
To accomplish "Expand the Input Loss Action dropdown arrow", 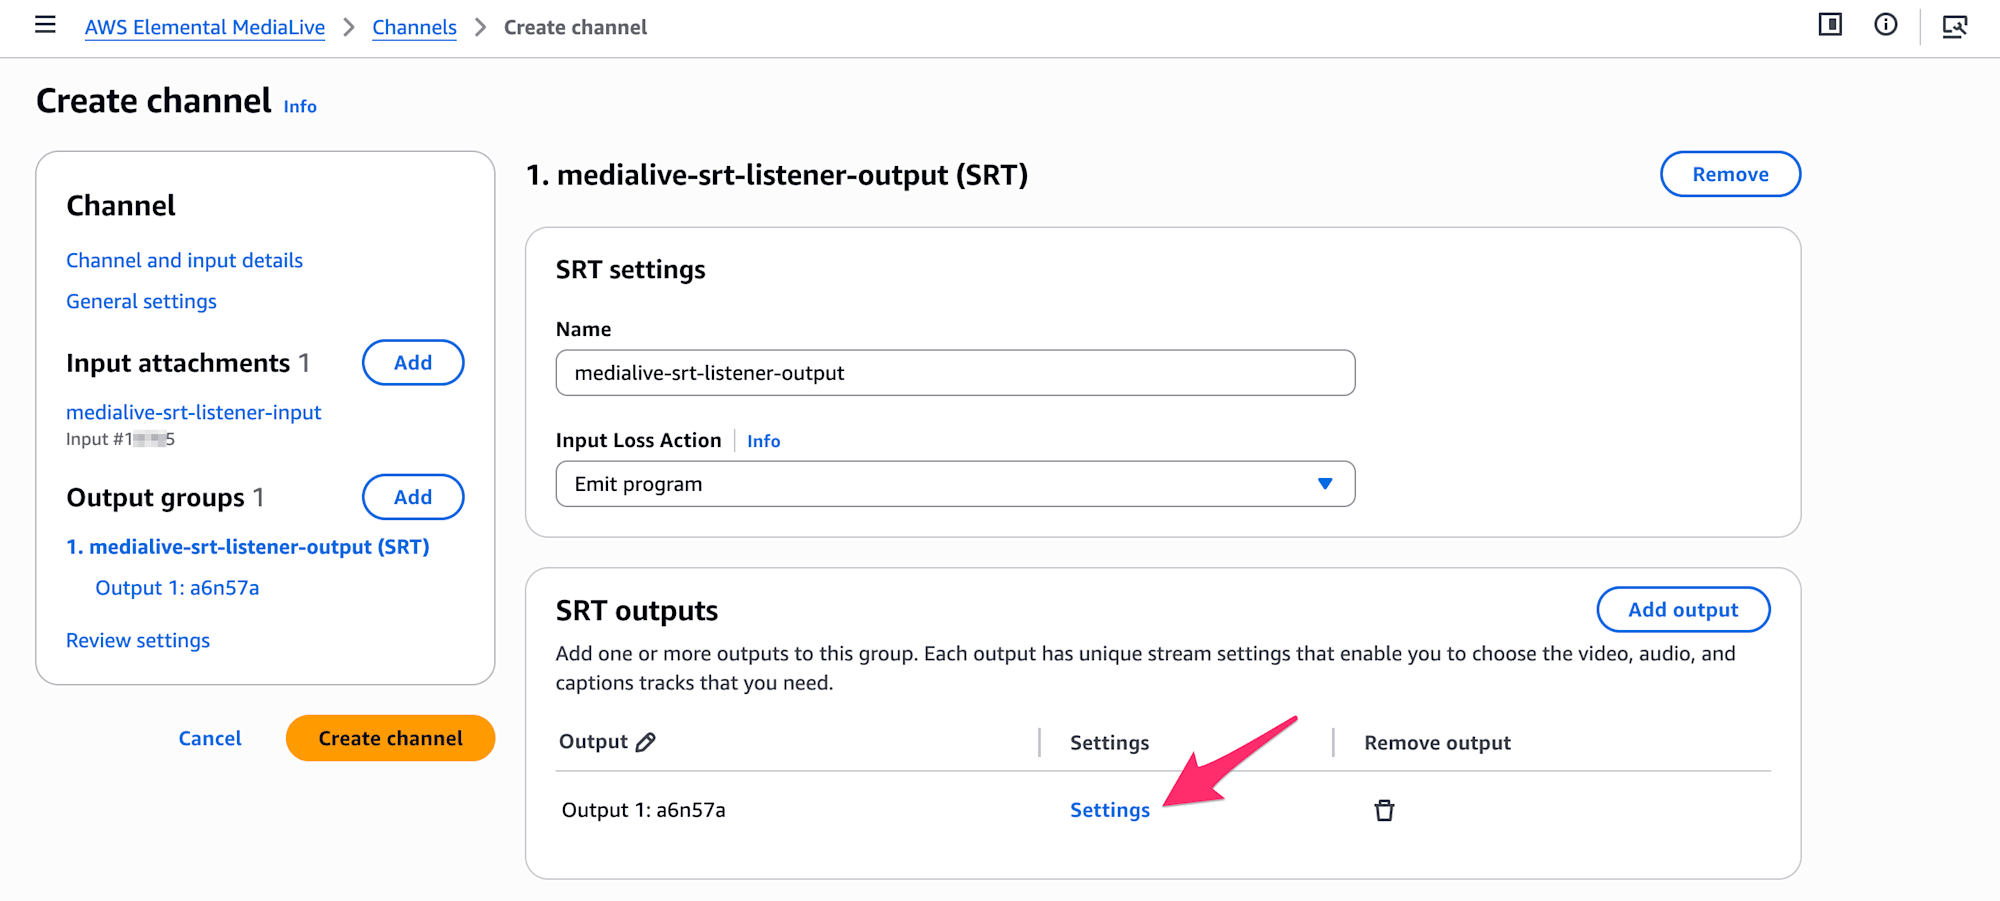I will 1325,484.
